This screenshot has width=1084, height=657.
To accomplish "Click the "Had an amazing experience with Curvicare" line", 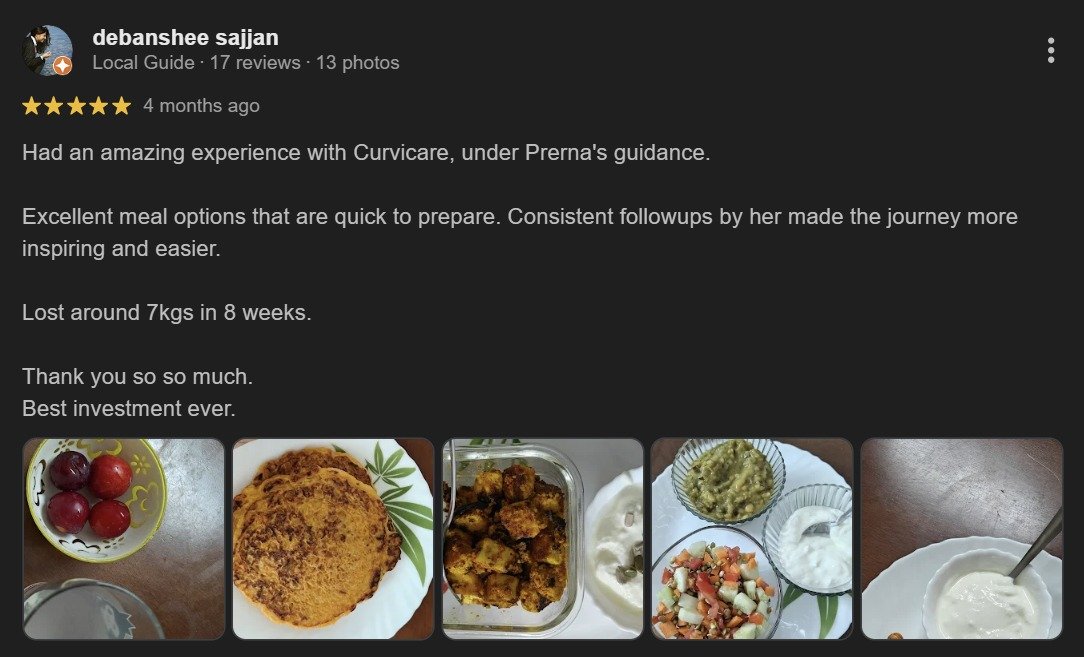I will coord(366,154).
